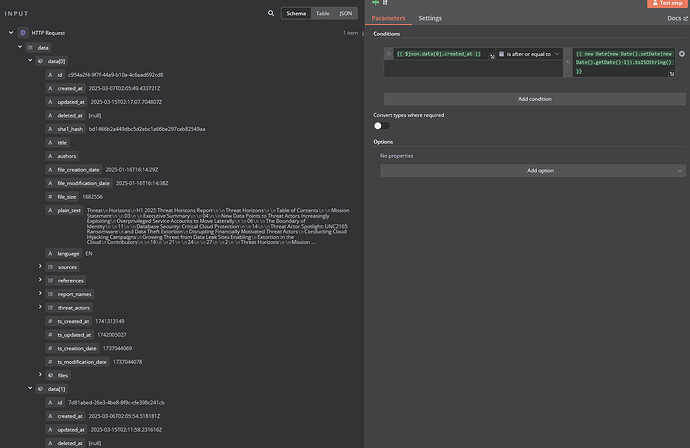Select the title field pill
The width and height of the screenshot is (690, 448).
click(58, 143)
